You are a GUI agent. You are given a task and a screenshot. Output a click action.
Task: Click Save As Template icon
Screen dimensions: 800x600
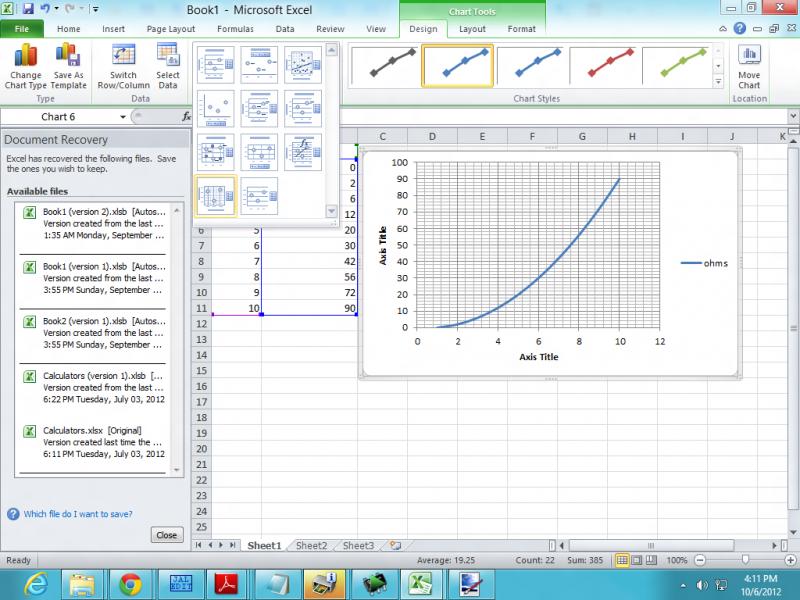click(x=69, y=62)
